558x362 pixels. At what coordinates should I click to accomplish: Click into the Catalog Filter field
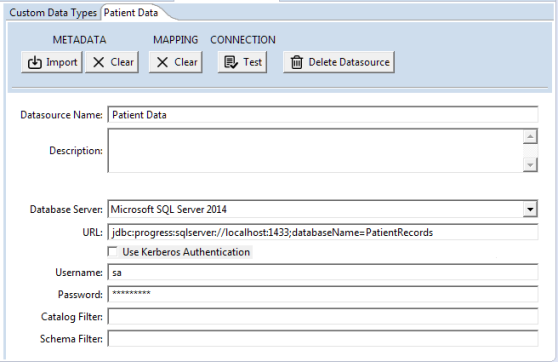[x=323, y=316]
